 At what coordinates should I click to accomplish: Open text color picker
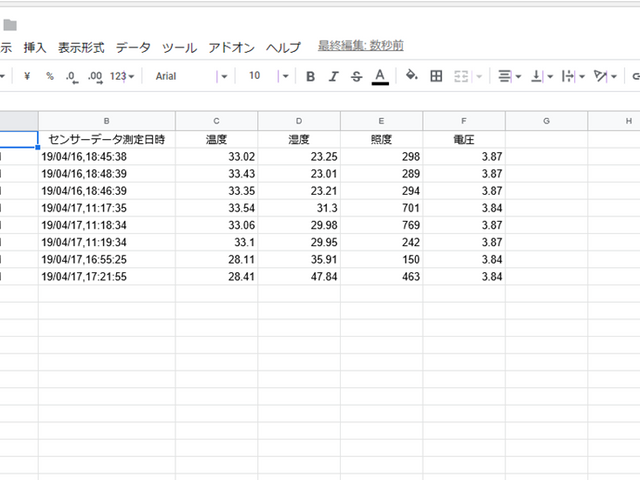(380, 76)
